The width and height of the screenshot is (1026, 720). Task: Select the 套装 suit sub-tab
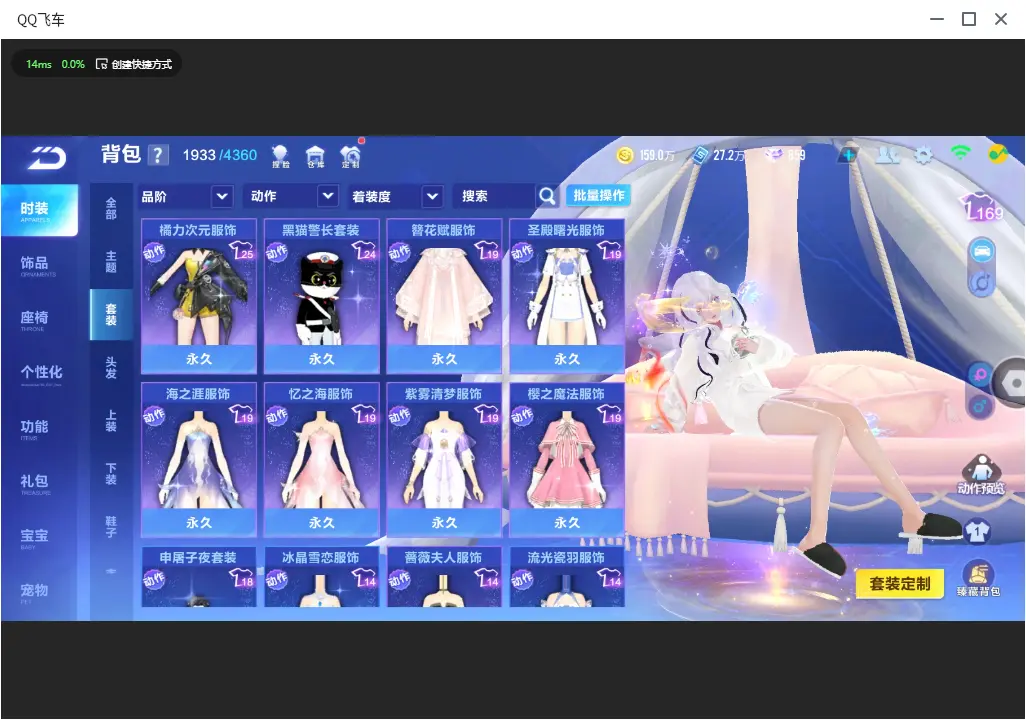(x=111, y=314)
